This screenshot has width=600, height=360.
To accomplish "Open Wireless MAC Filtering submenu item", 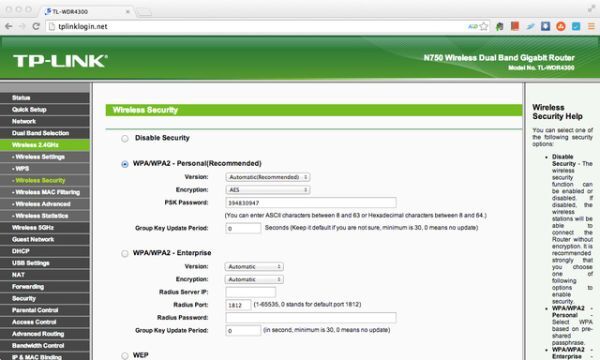I will pos(45,192).
